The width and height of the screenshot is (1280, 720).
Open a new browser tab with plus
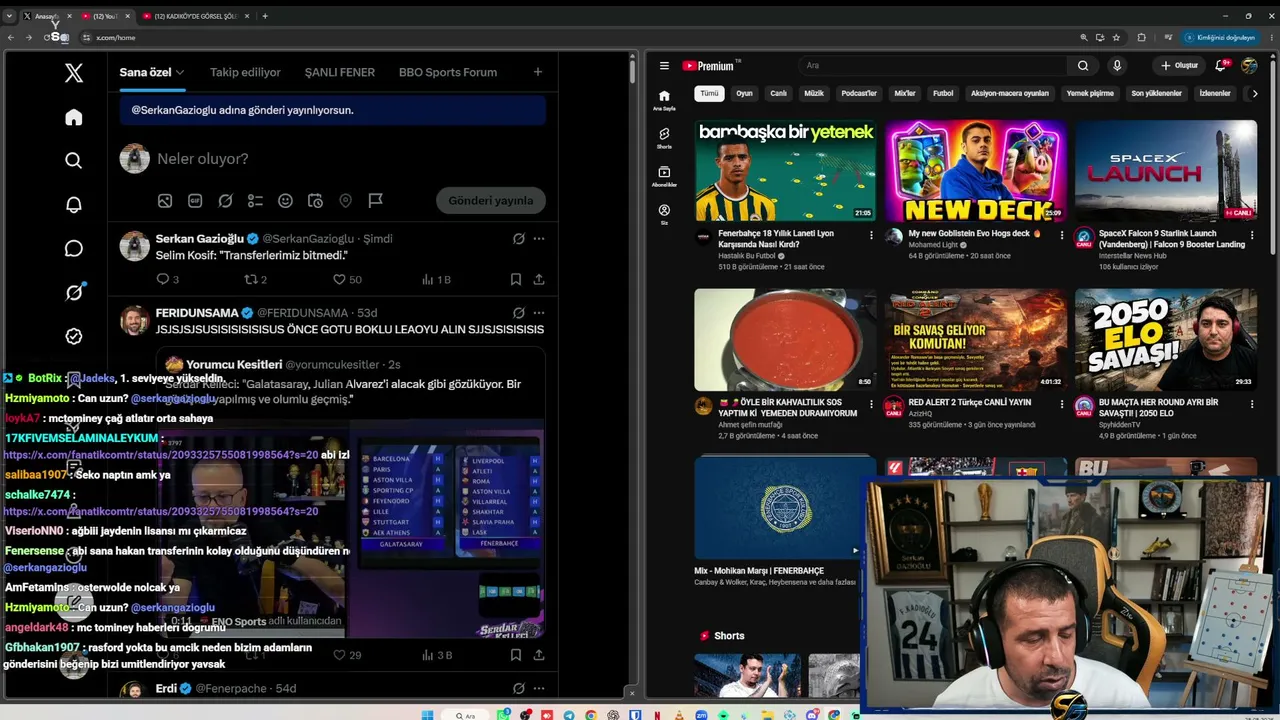(x=265, y=16)
